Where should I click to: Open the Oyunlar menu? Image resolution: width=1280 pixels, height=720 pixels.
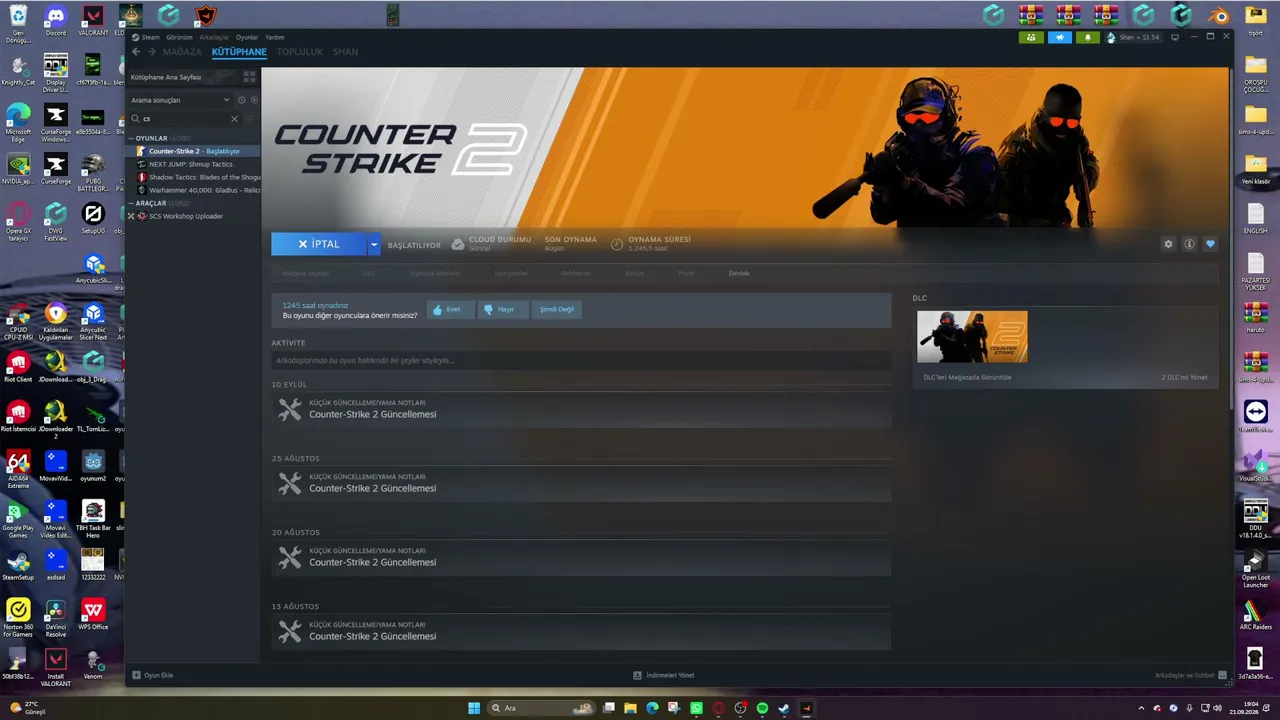pos(246,37)
